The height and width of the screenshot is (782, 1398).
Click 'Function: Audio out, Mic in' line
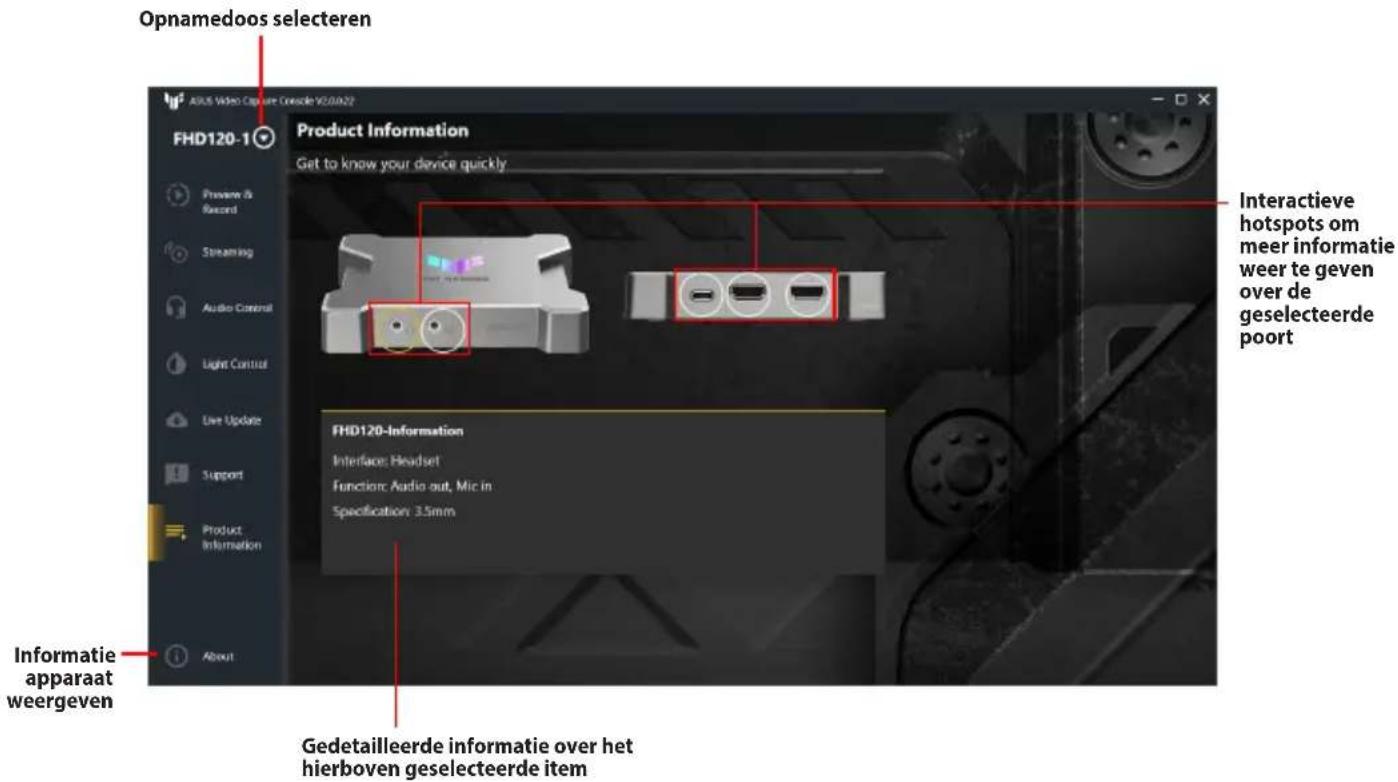click(412, 486)
